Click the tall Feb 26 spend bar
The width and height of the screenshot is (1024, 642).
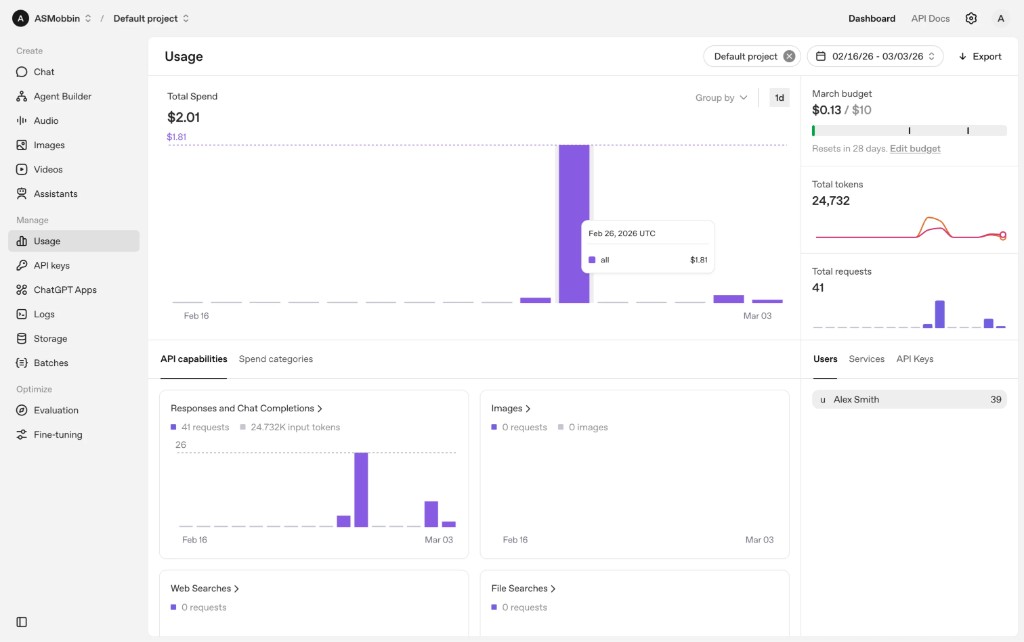[573, 223]
